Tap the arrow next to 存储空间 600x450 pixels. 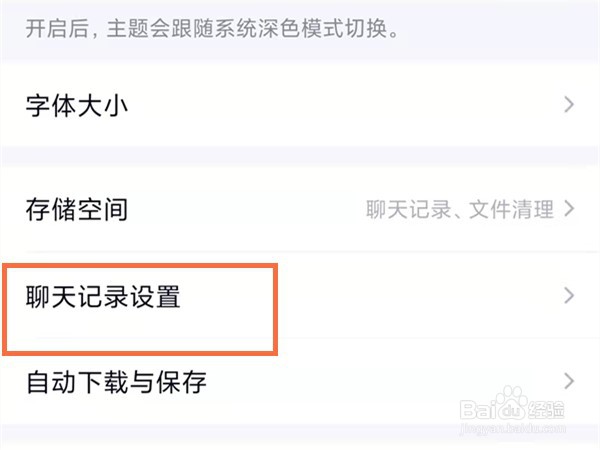(569, 210)
